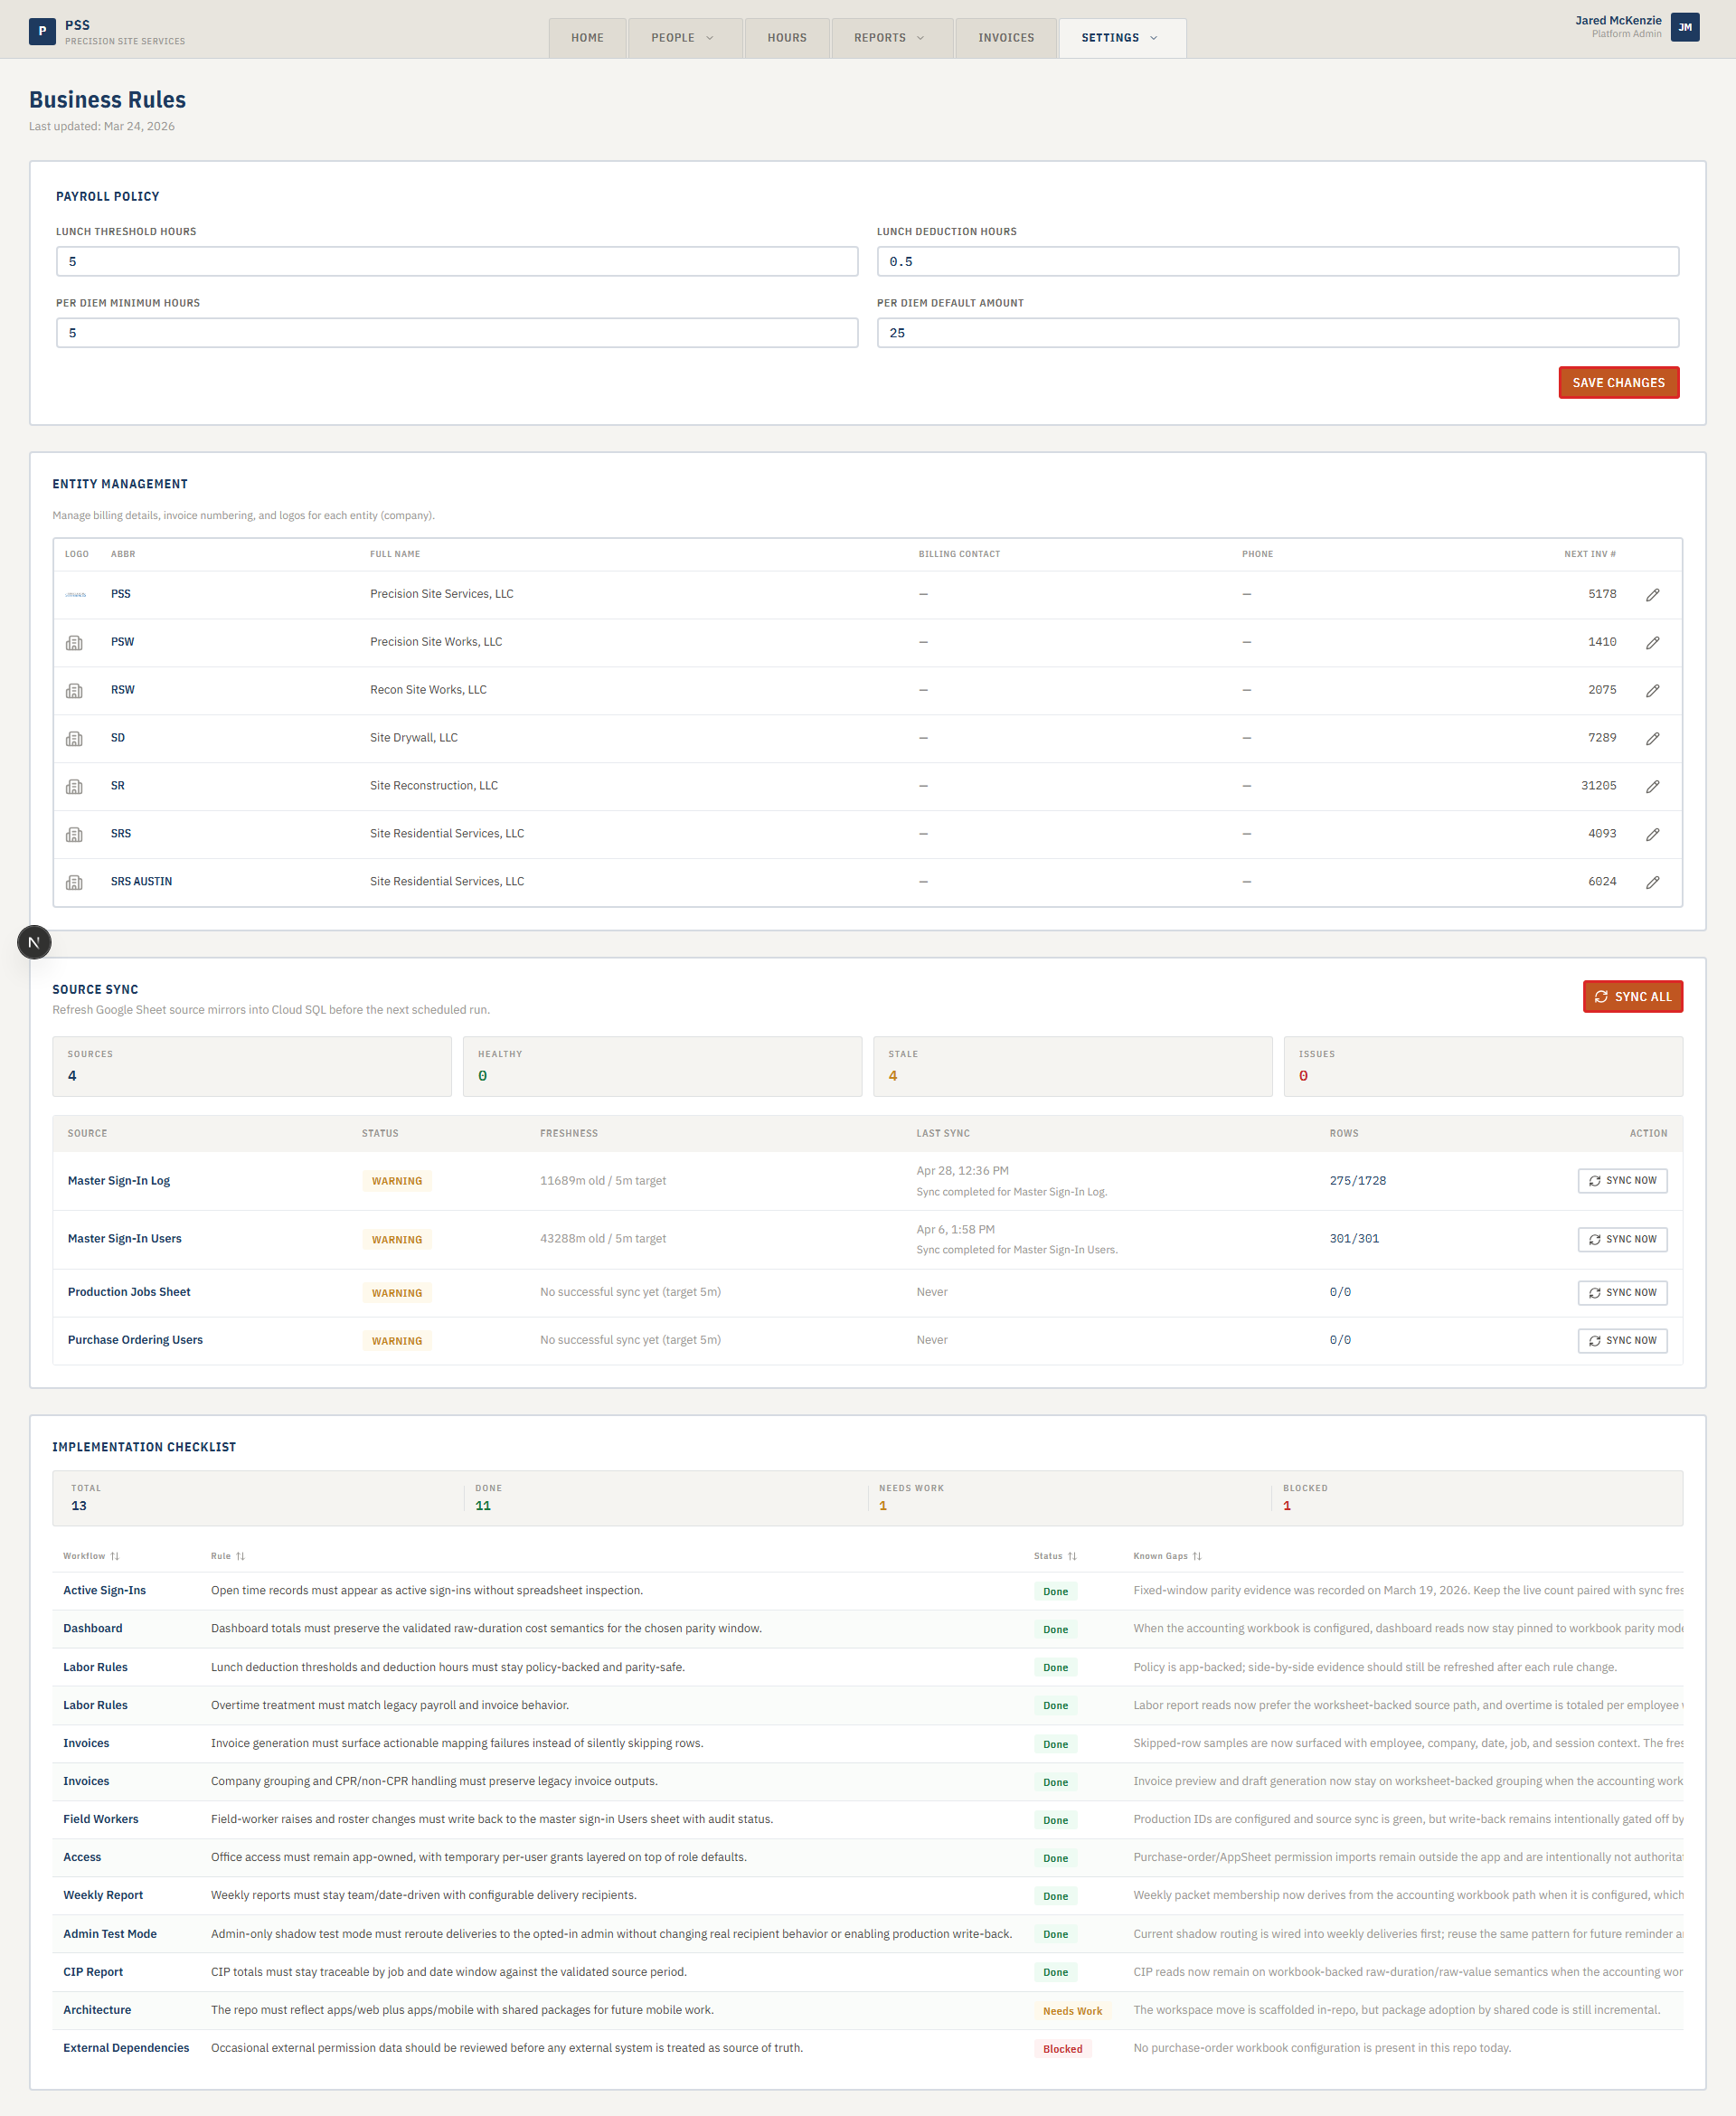Screen dimensions: 1736x2116
Task: Edit the PSW entity pencil icon
Action: [1652, 643]
